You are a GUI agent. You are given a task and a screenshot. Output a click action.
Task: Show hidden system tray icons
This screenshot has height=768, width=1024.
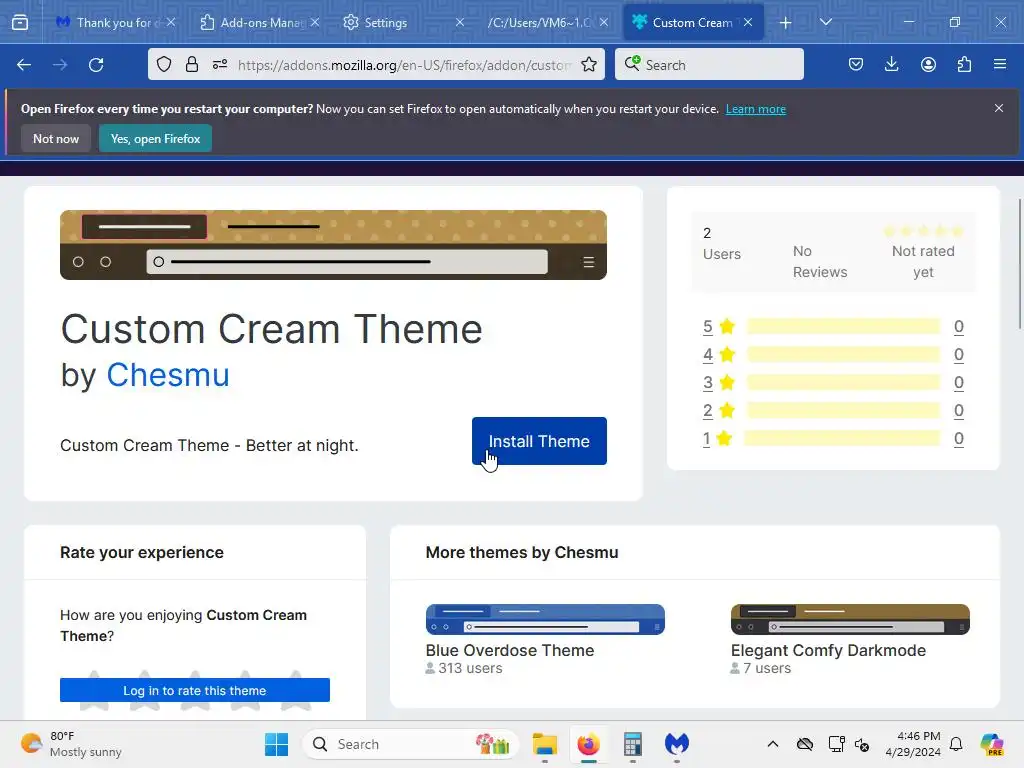pos(773,744)
